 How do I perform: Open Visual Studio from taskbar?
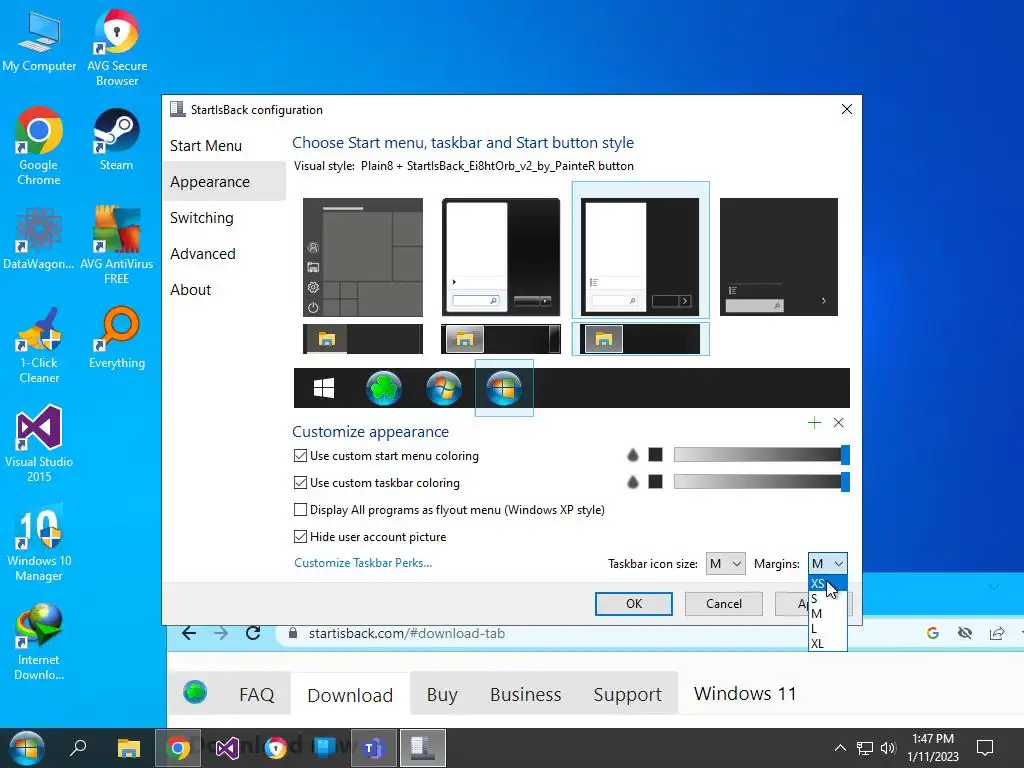pyautogui.click(x=227, y=748)
